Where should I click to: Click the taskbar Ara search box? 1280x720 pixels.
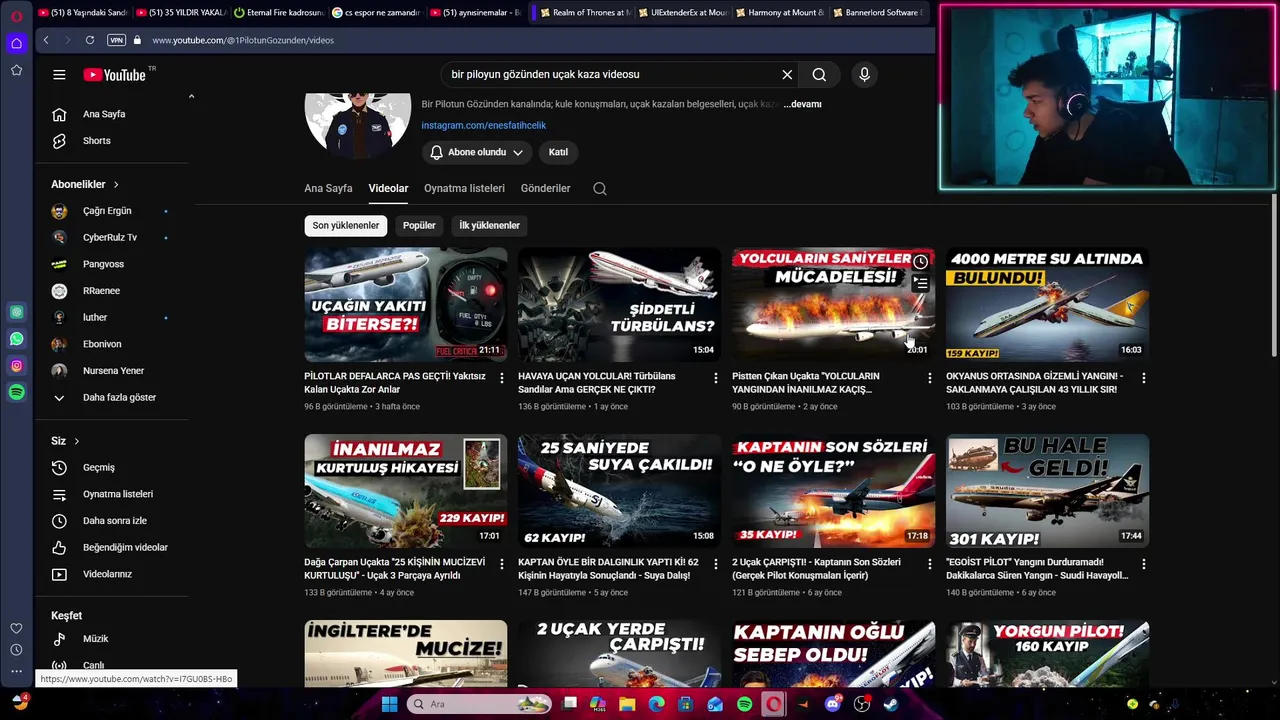click(480, 704)
